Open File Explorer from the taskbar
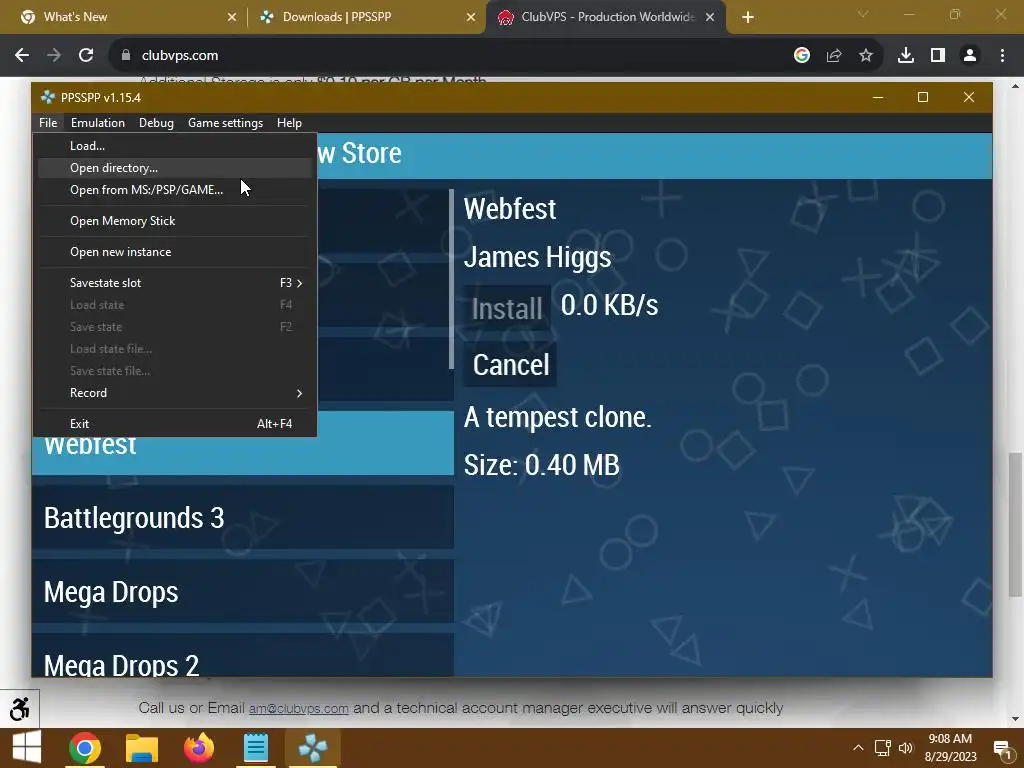This screenshot has height=768, width=1024. click(x=142, y=748)
